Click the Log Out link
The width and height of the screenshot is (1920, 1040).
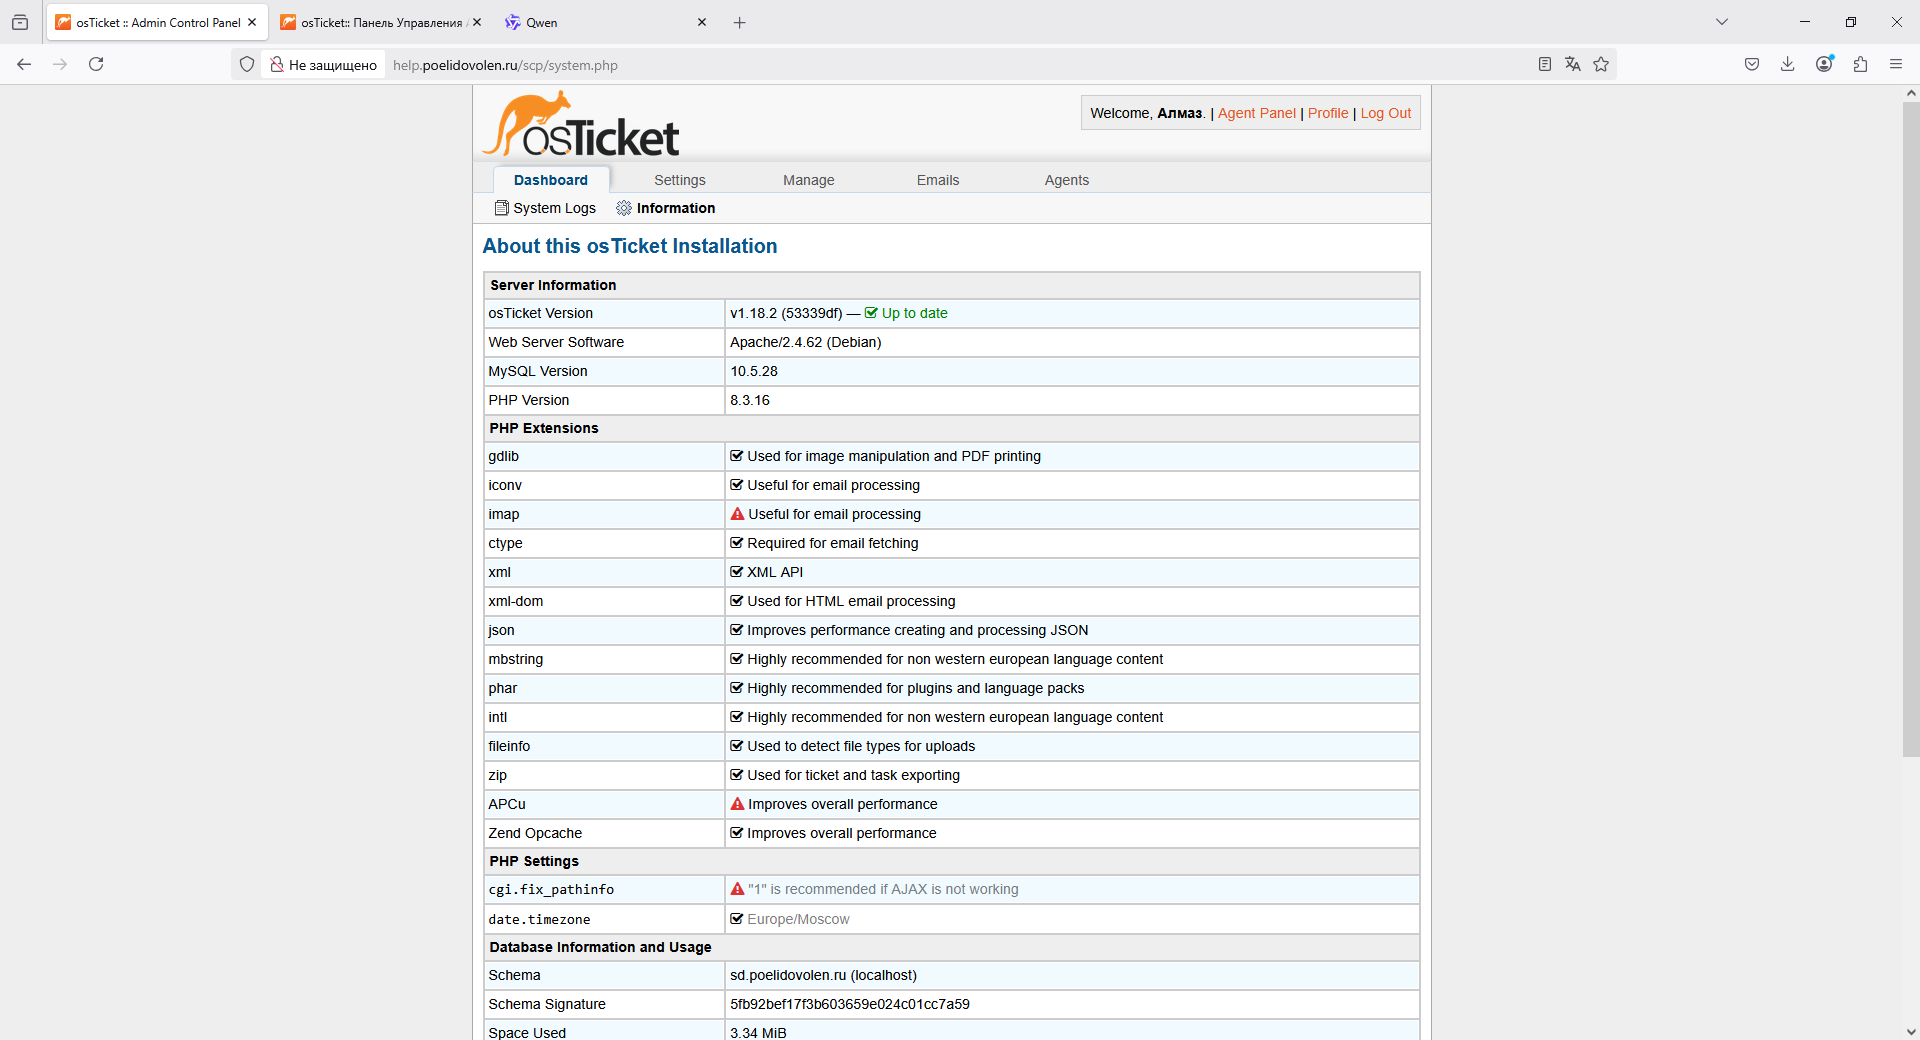(1385, 113)
